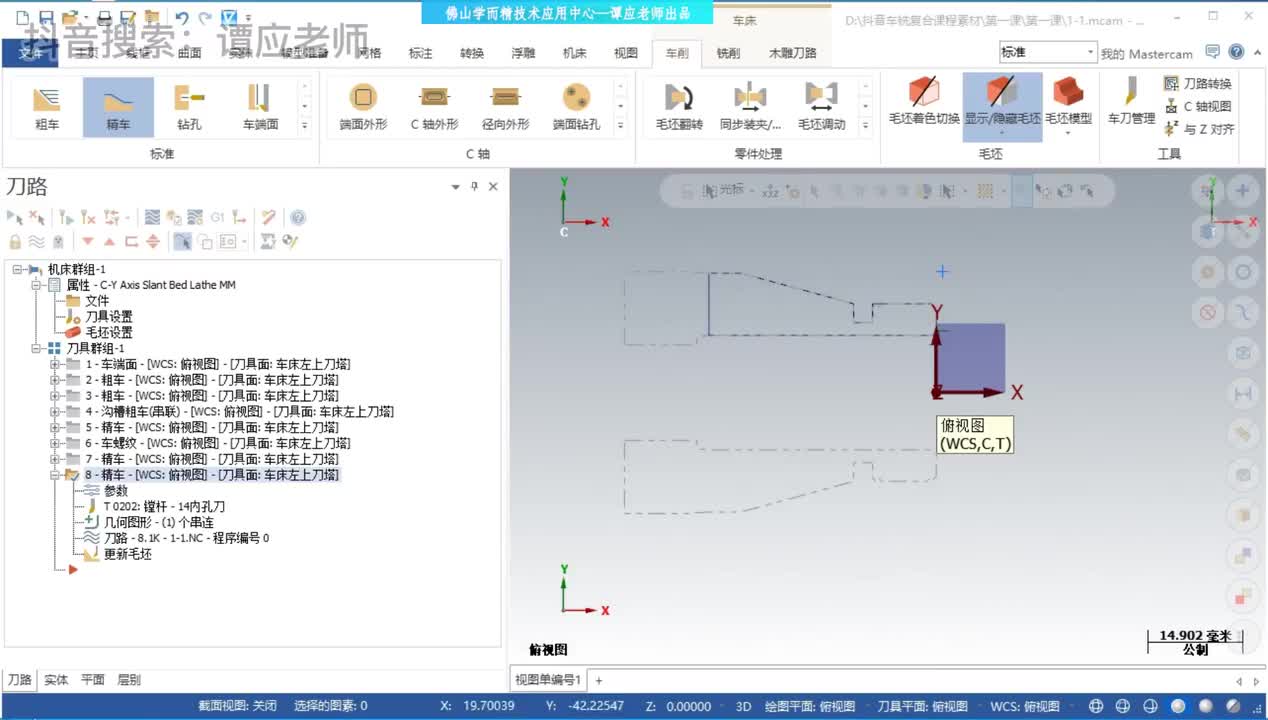Move insert arrow down one item
This screenshot has width=1268, height=720.
(x=88, y=241)
